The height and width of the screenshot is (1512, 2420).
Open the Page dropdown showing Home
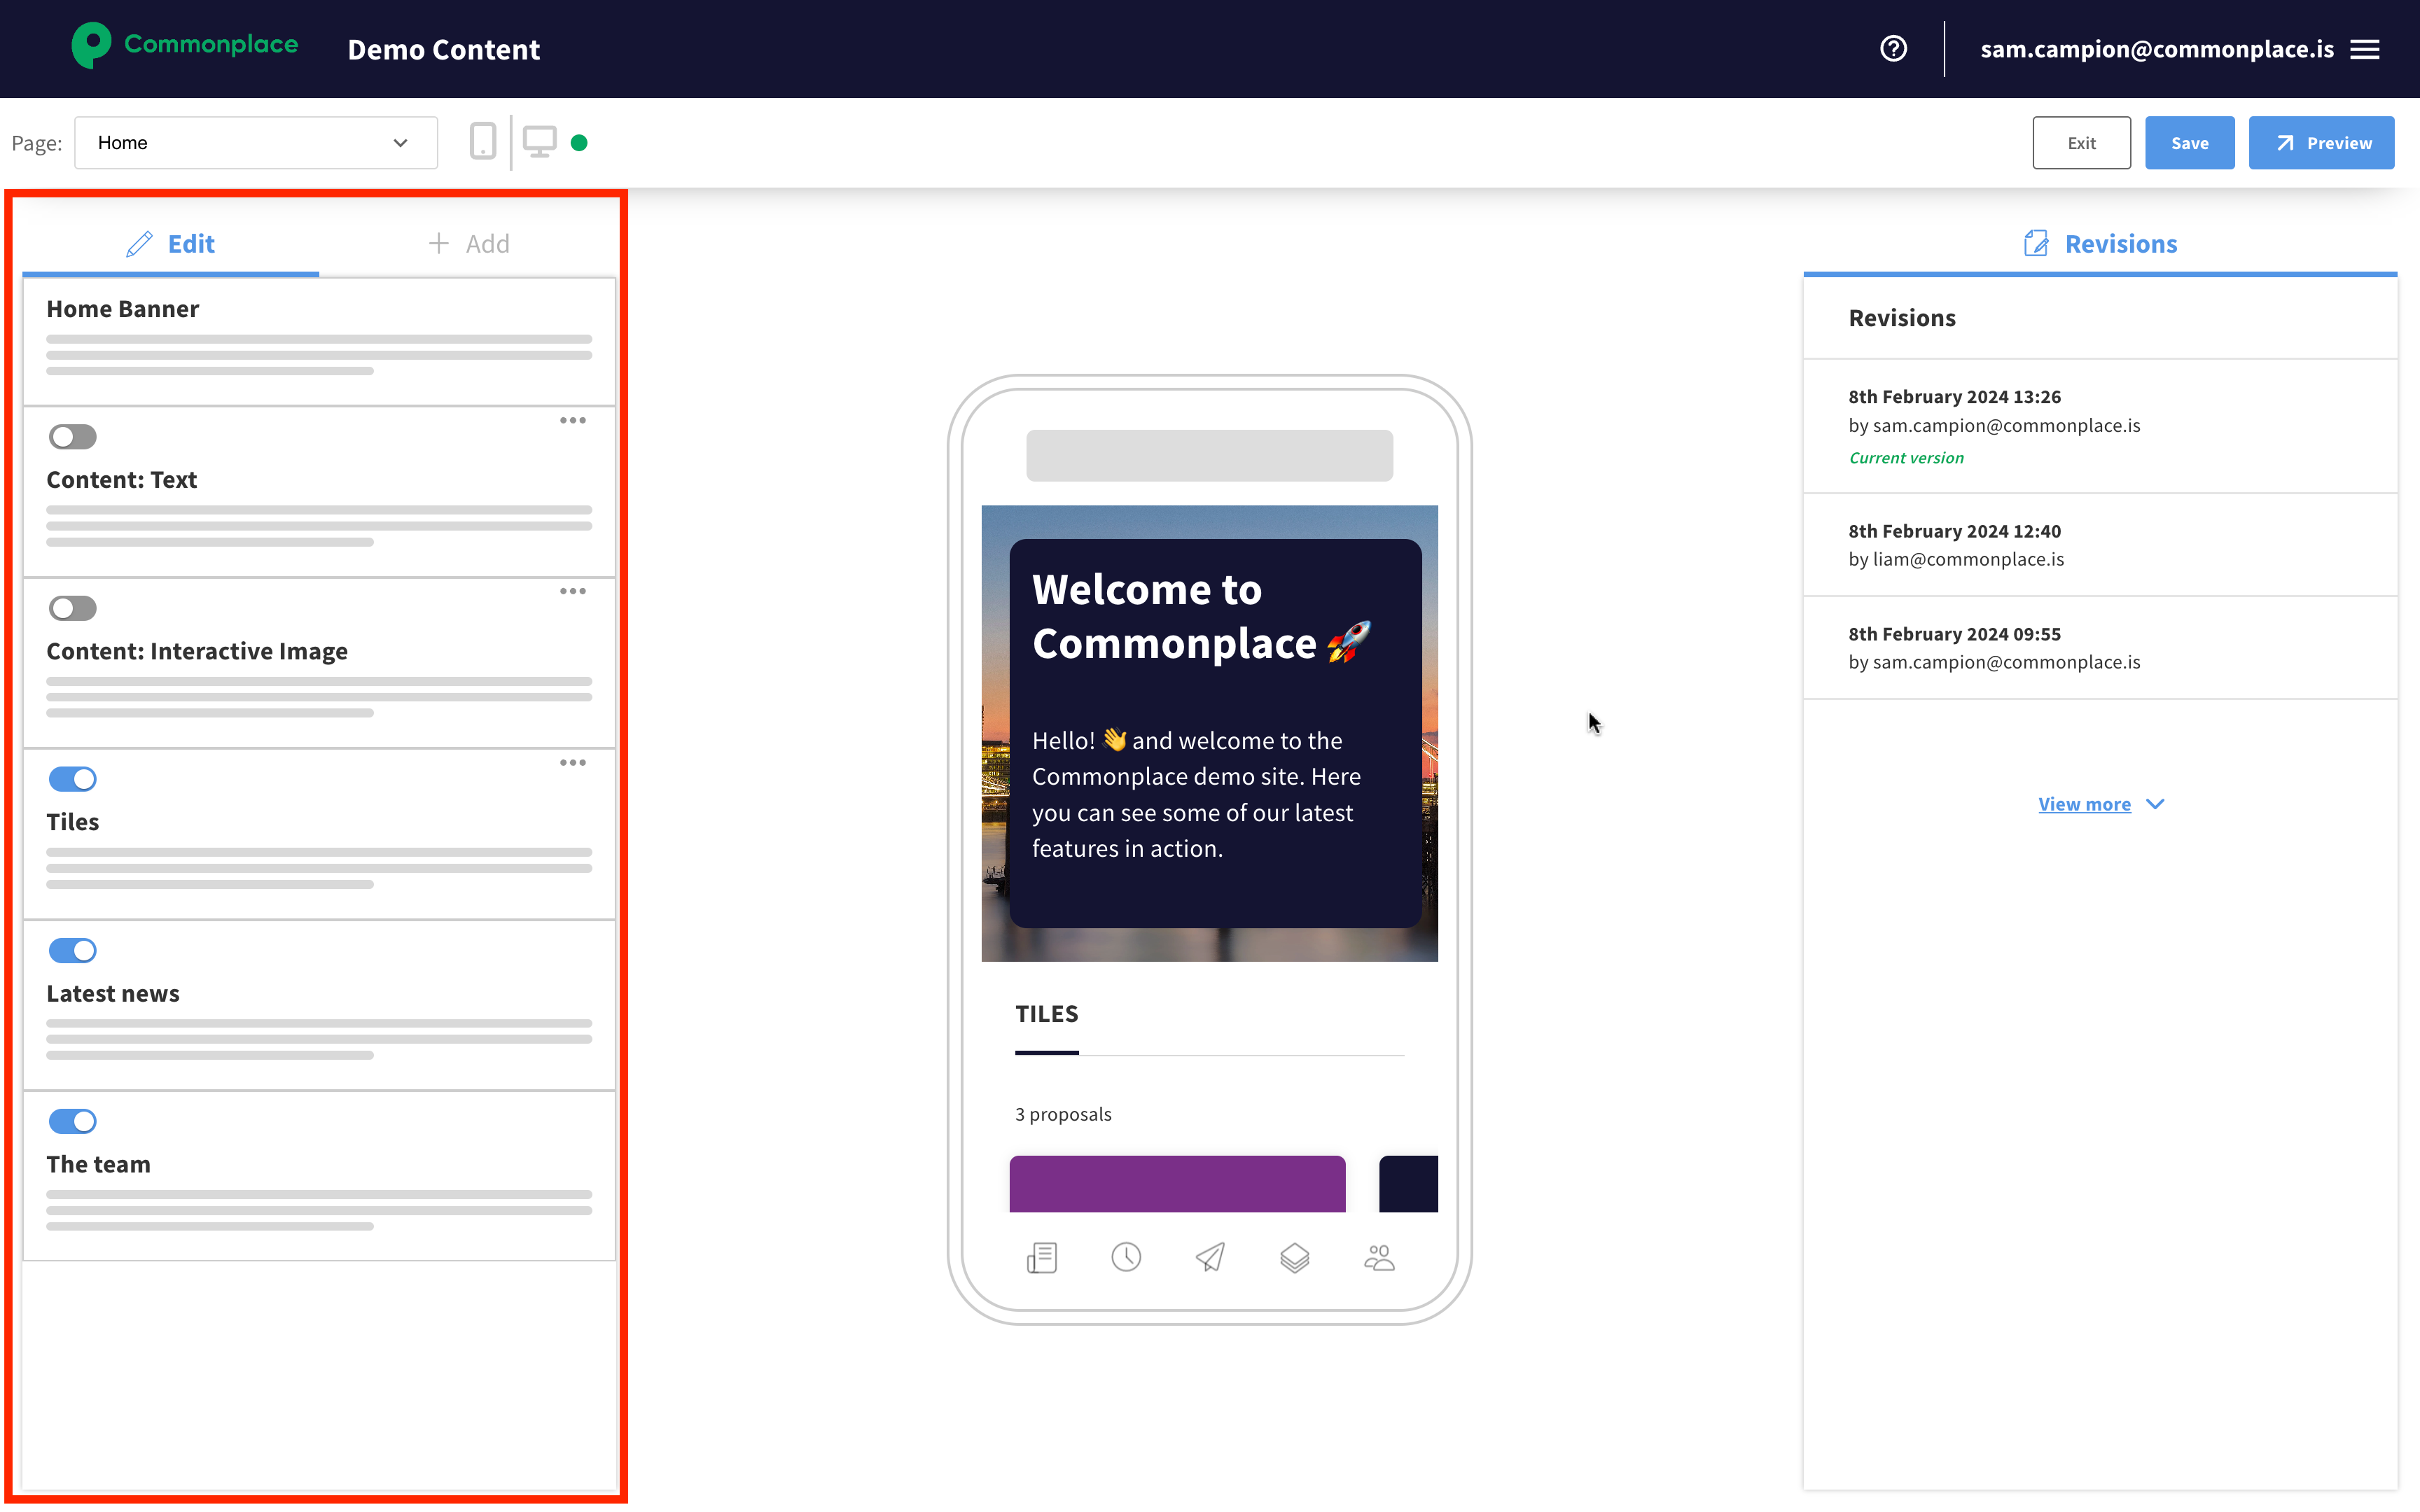(x=255, y=143)
